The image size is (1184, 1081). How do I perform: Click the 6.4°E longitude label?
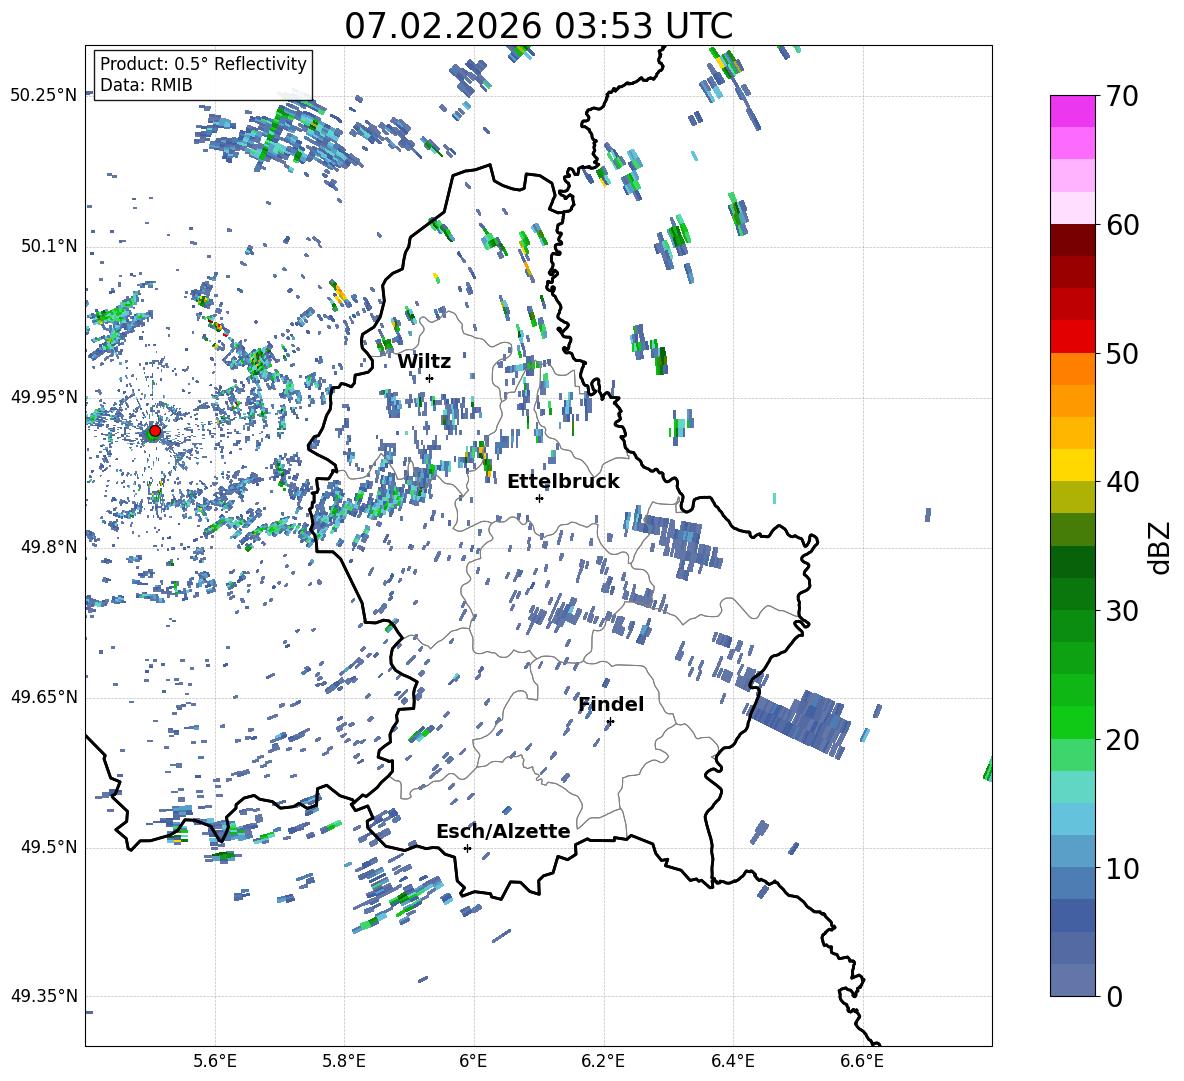pyautogui.click(x=732, y=1061)
